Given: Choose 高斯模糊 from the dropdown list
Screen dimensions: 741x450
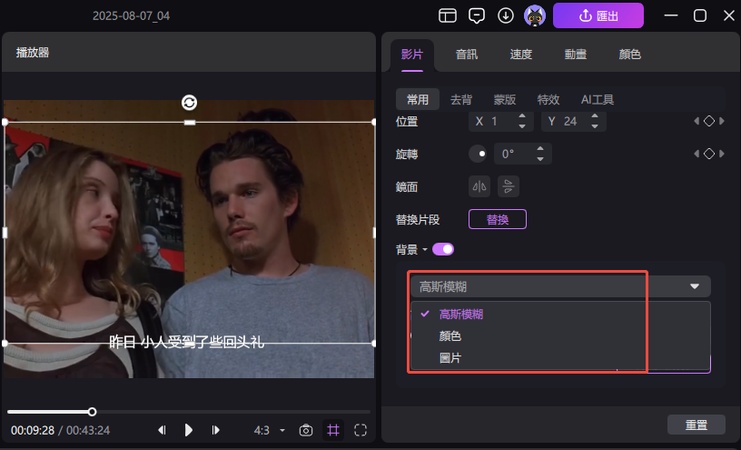Looking at the screenshot, I should coord(560,314).
